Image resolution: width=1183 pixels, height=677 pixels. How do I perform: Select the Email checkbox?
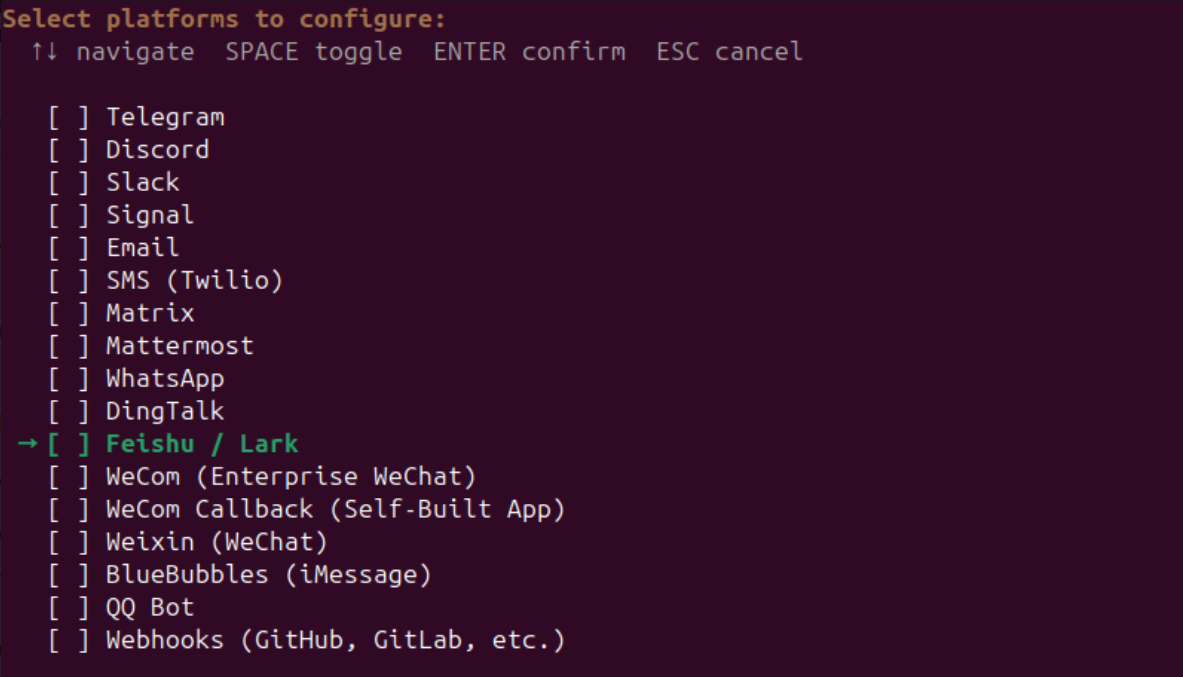[x=69, y=248]
